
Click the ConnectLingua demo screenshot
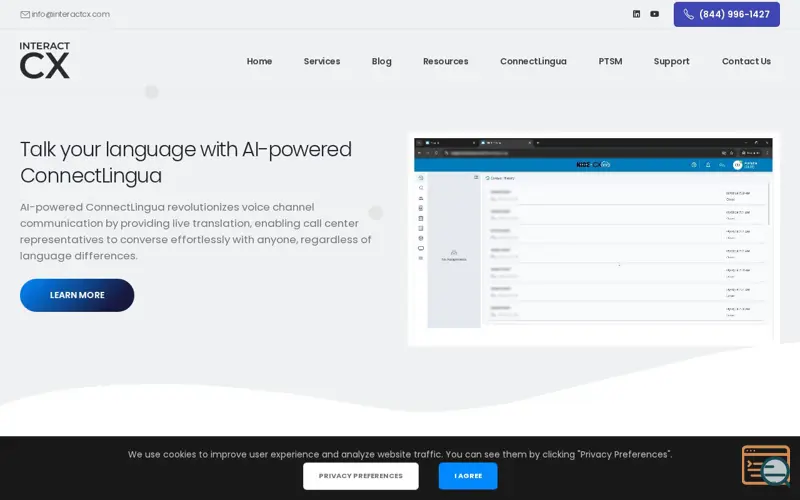(x=593, y=239)
